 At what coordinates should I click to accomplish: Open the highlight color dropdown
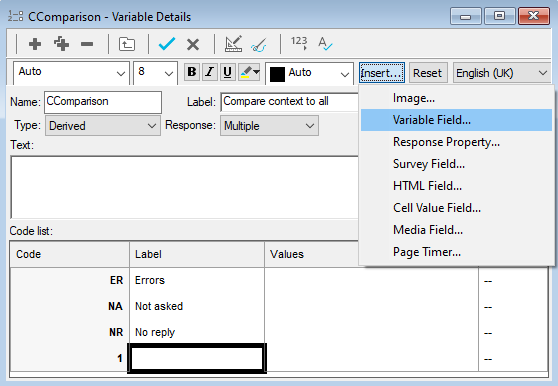[256, 72]
